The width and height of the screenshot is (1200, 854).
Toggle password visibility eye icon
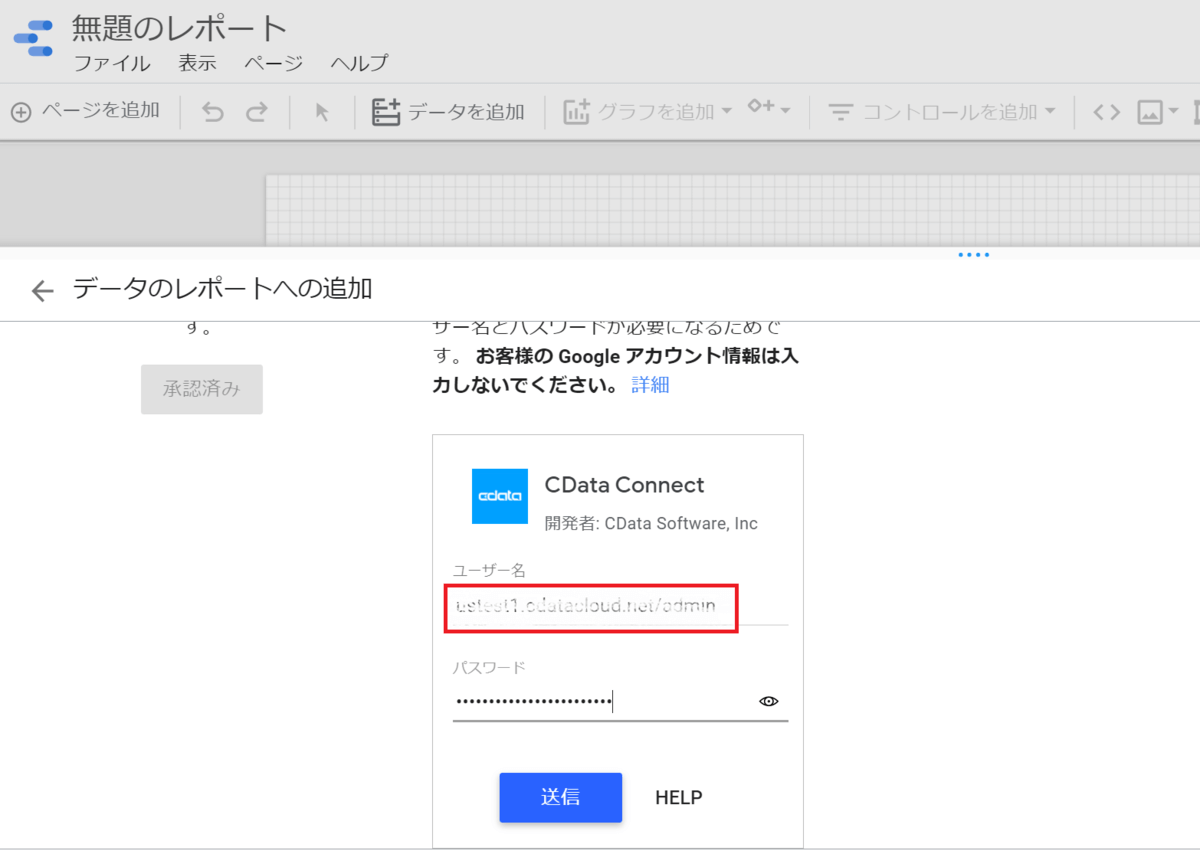point(768,702)
